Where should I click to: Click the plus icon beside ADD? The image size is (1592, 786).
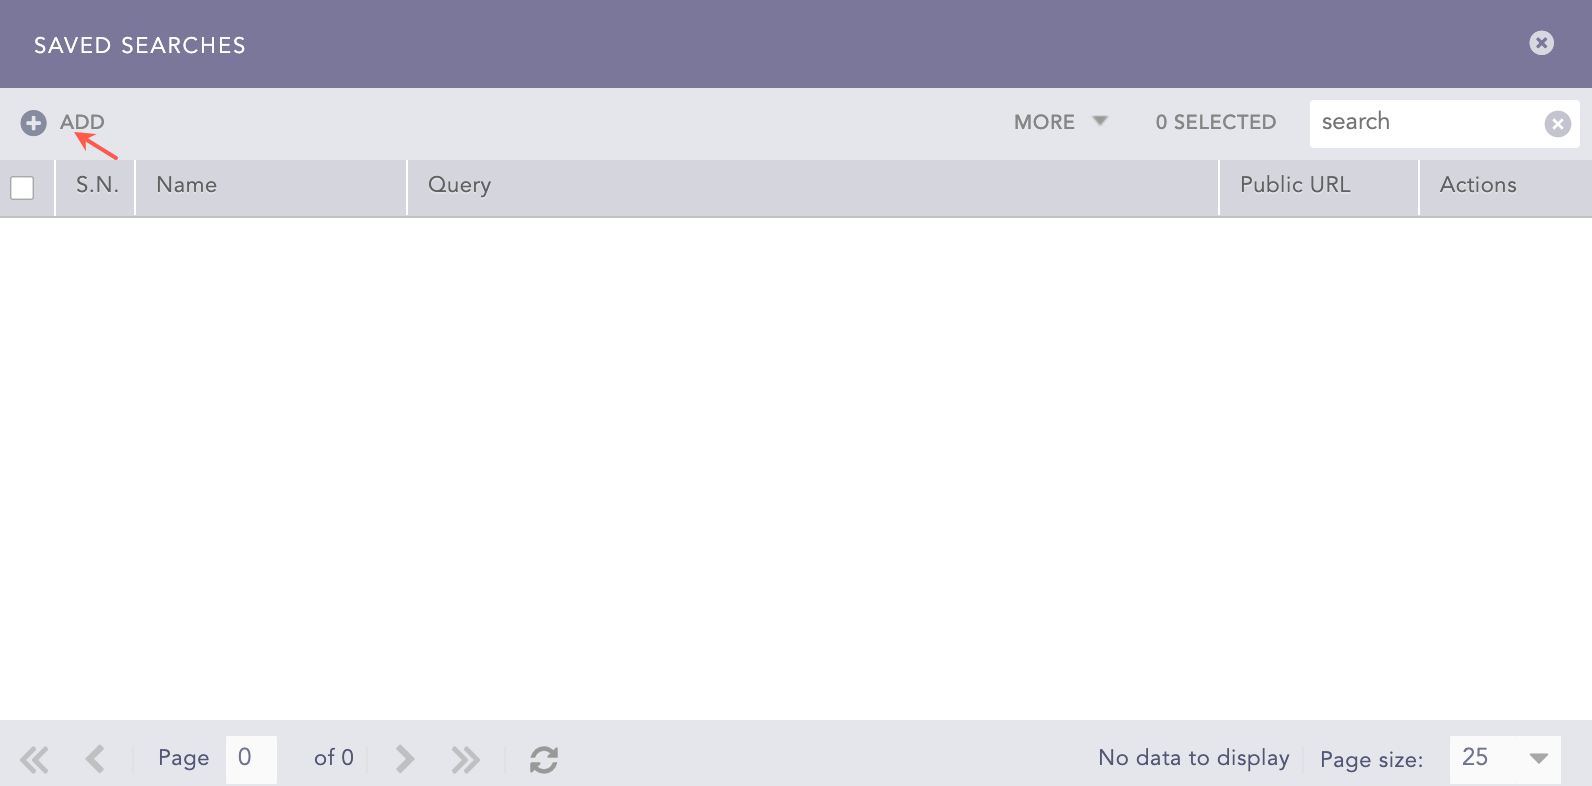coord(33,123)
